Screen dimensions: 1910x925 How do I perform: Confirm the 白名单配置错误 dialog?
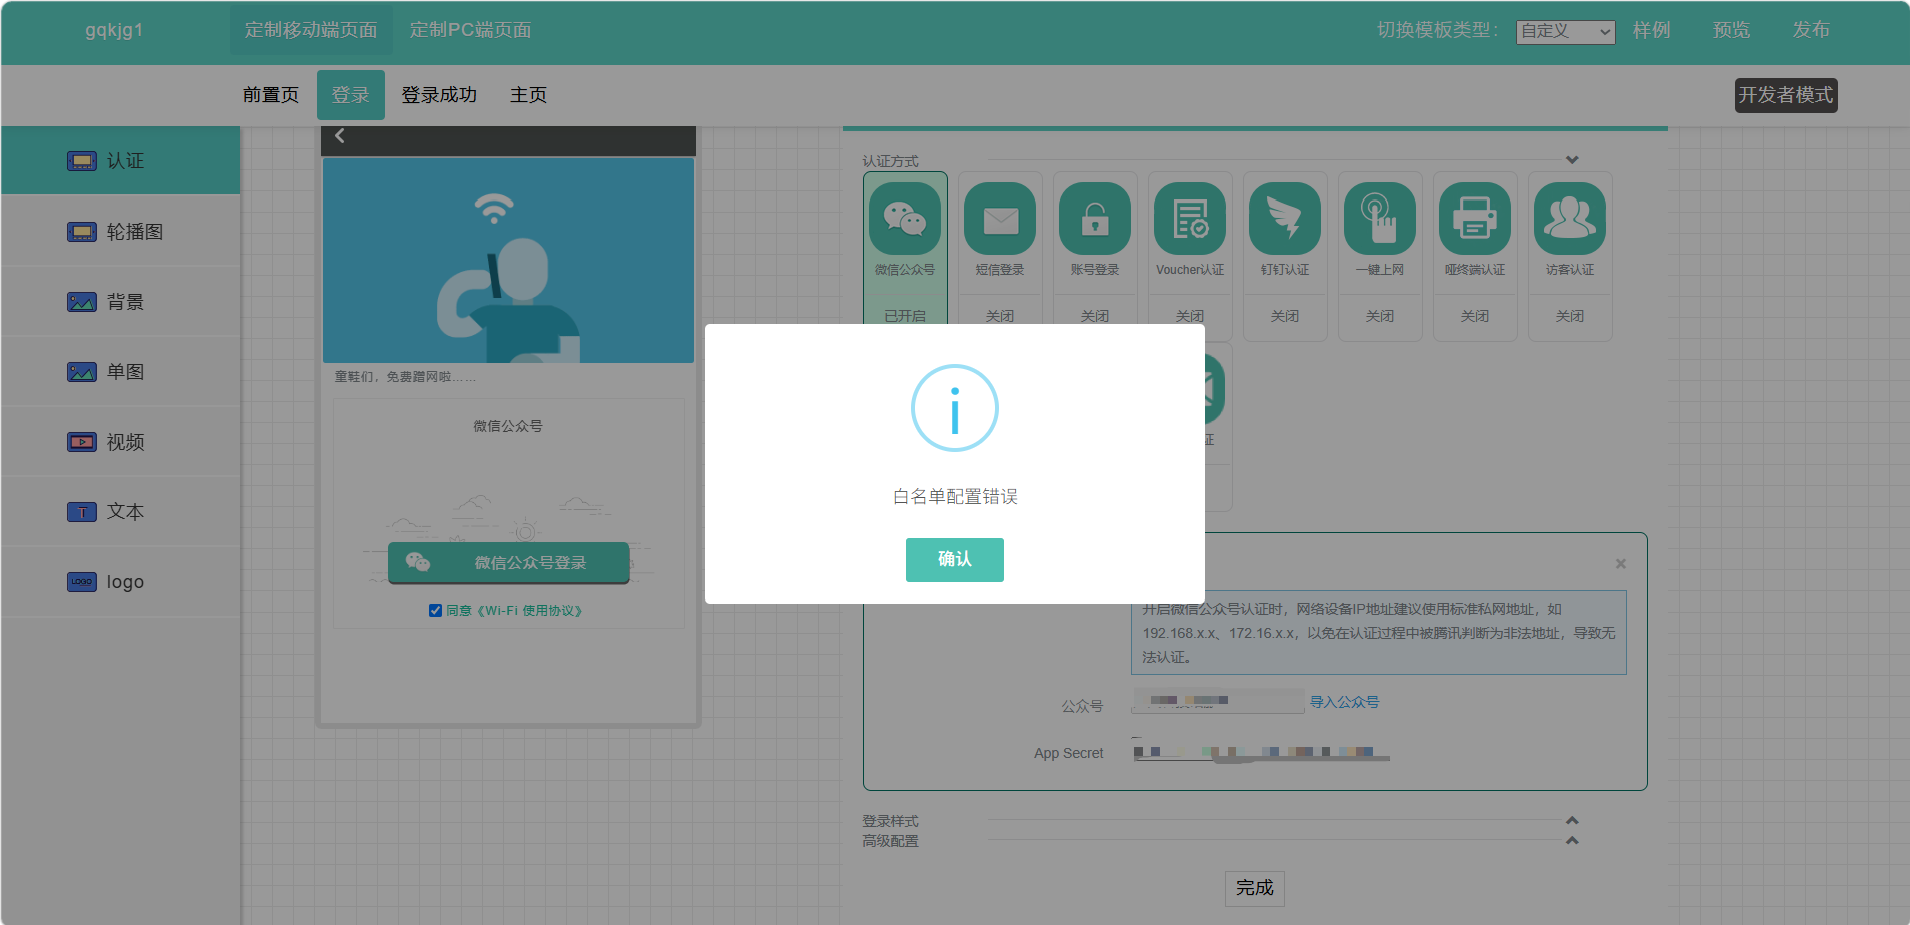(955, 560)
